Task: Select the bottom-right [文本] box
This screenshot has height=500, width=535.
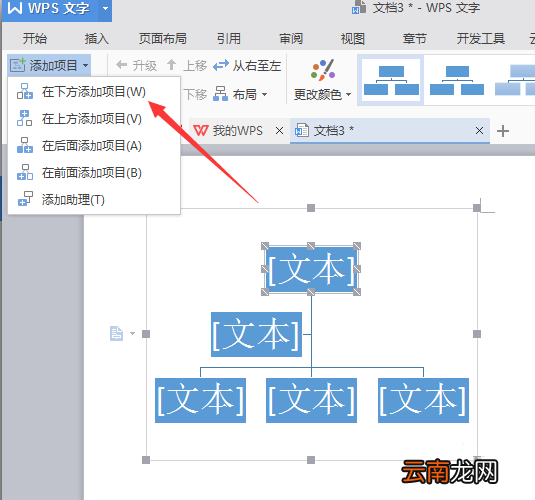Action: [423, 400]
